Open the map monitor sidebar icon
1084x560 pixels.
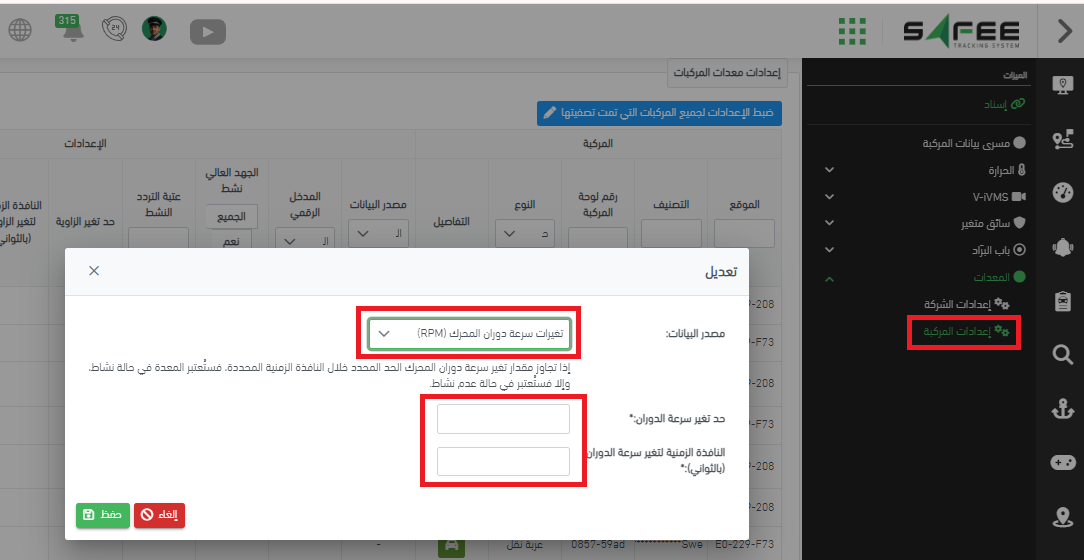tap(1062, 86)
